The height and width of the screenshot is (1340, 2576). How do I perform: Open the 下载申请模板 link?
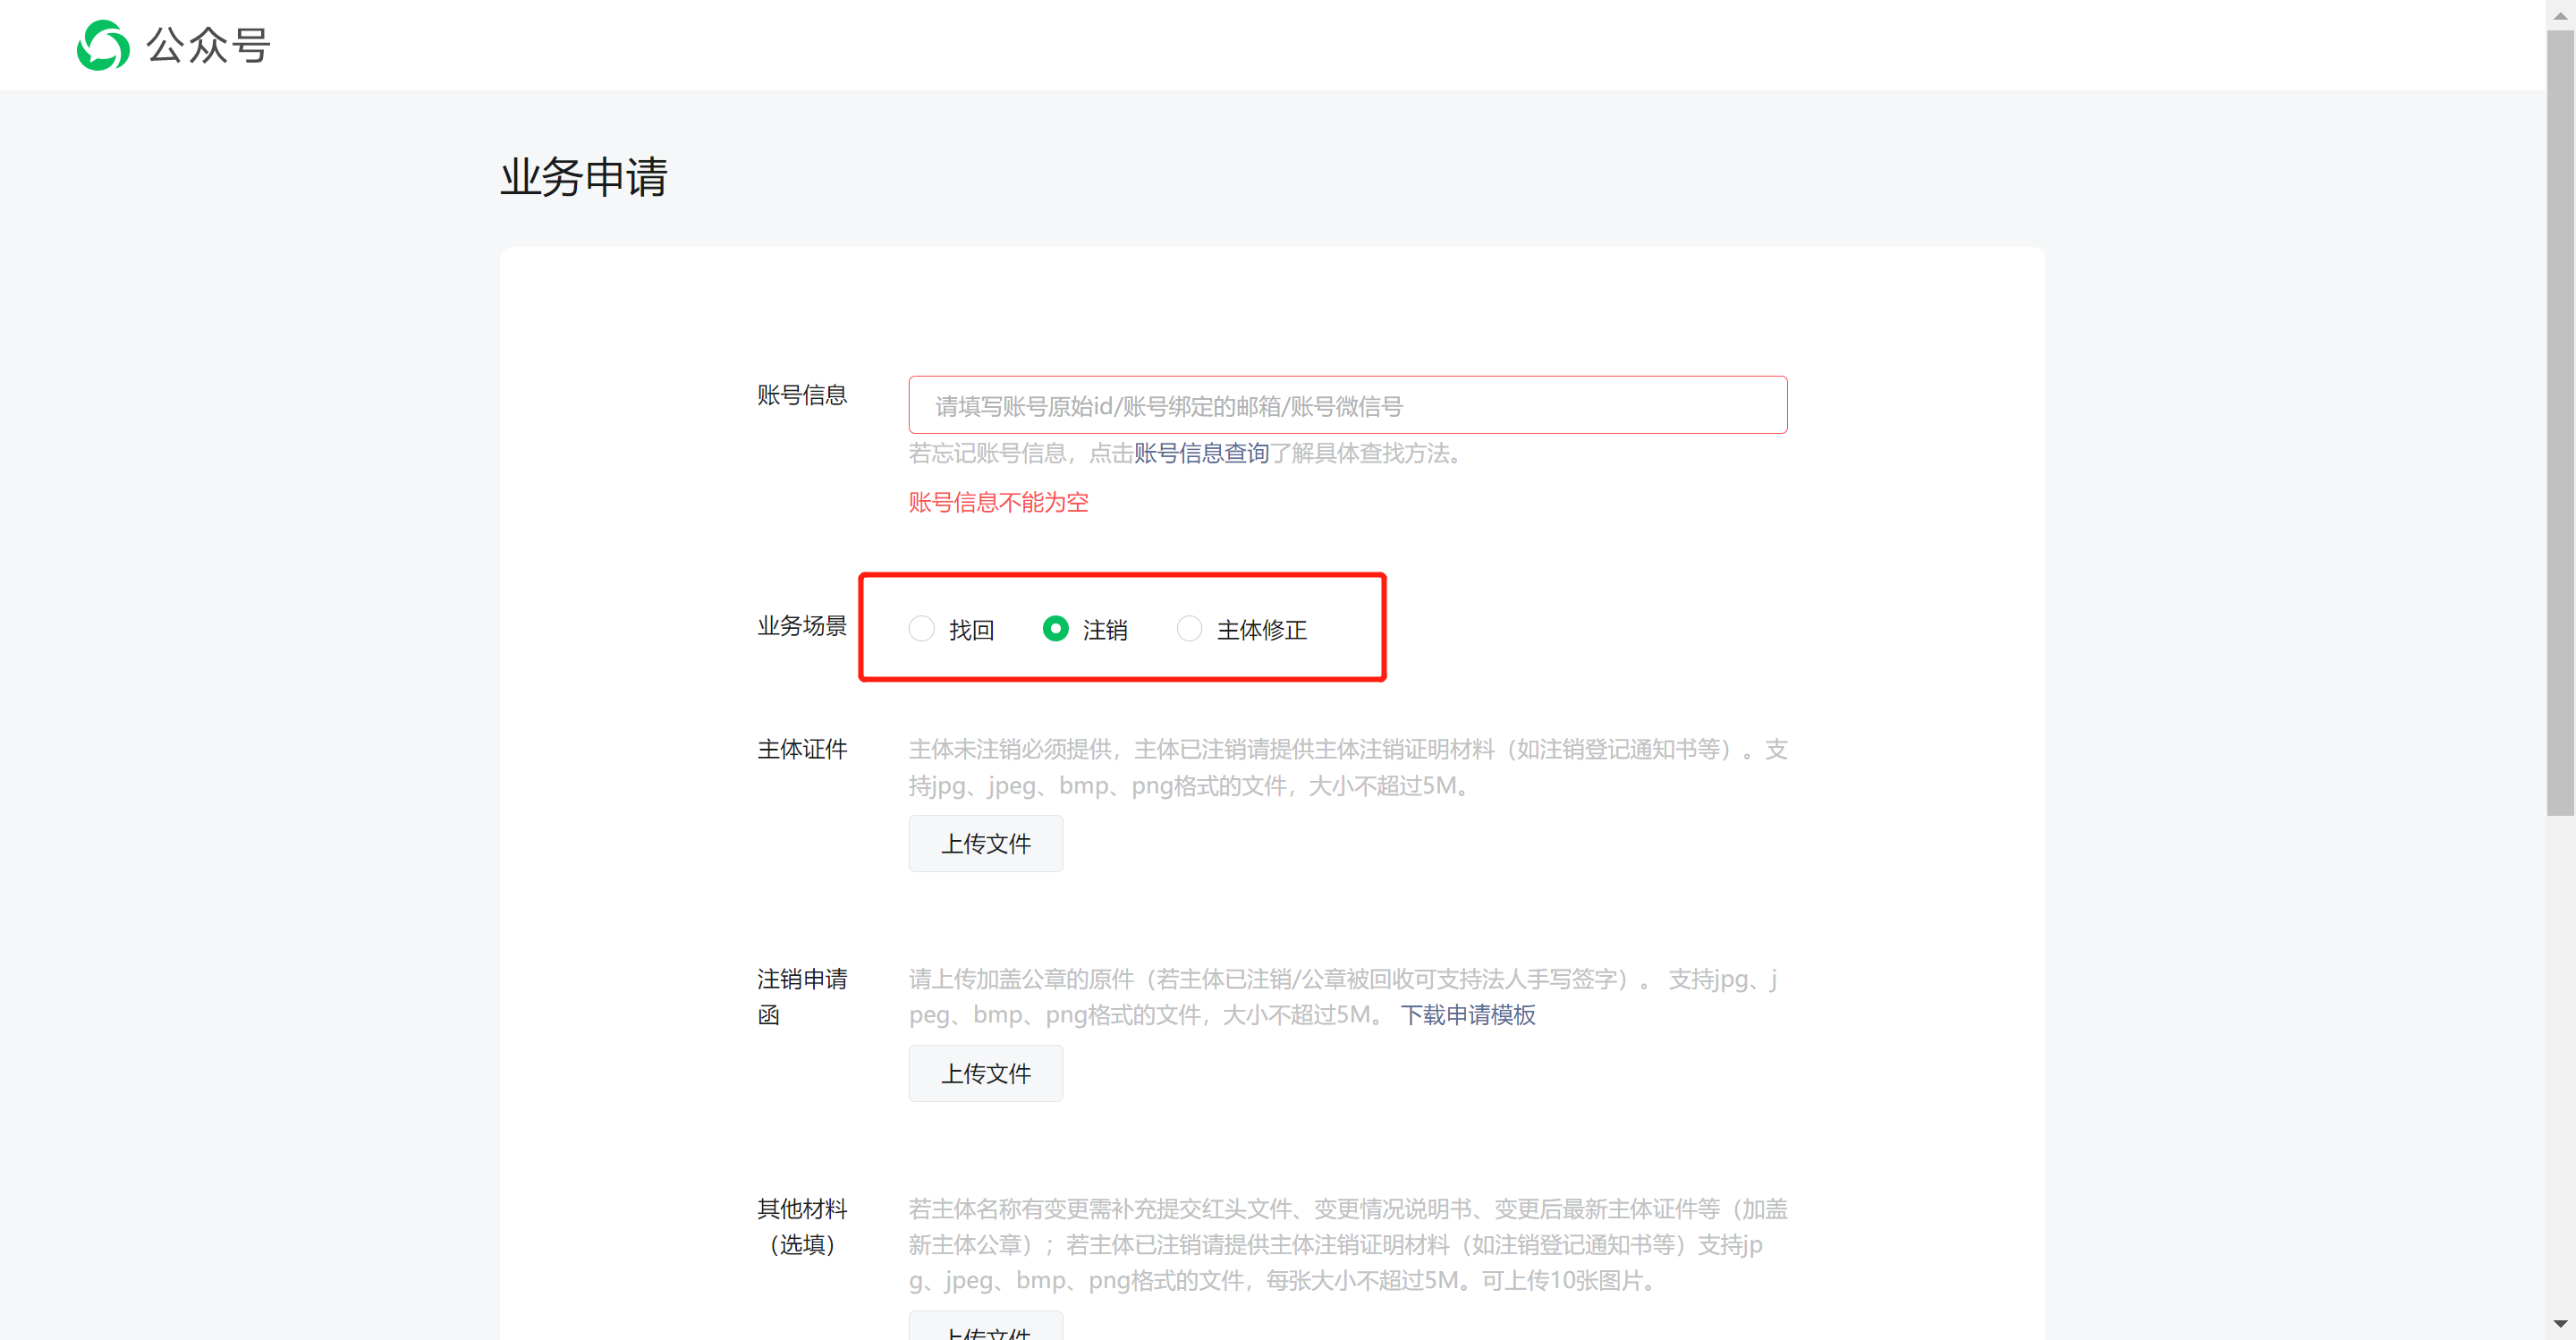1467,1015
